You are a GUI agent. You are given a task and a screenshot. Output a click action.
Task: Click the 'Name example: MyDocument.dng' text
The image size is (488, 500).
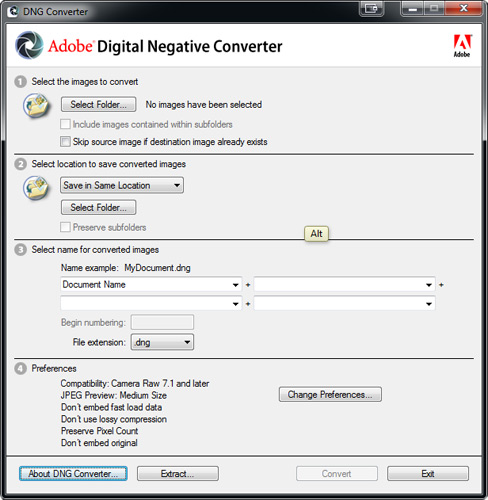(126, 268)
